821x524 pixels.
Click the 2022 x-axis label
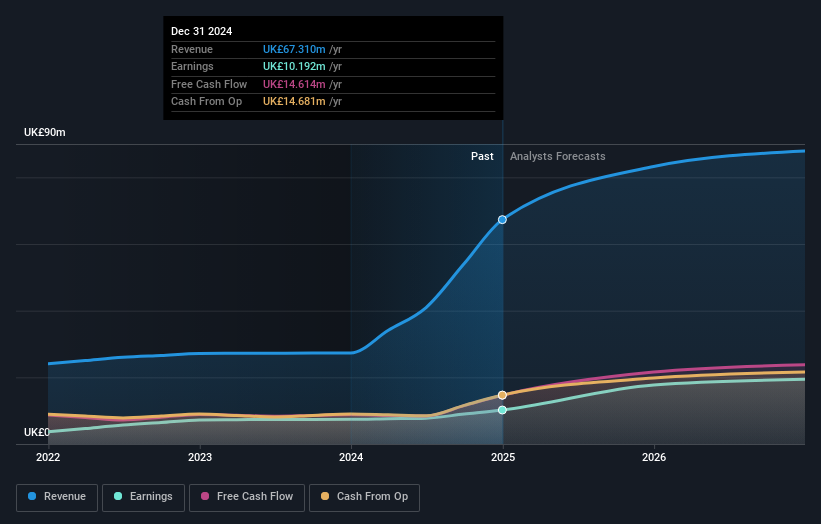point(48,458)
